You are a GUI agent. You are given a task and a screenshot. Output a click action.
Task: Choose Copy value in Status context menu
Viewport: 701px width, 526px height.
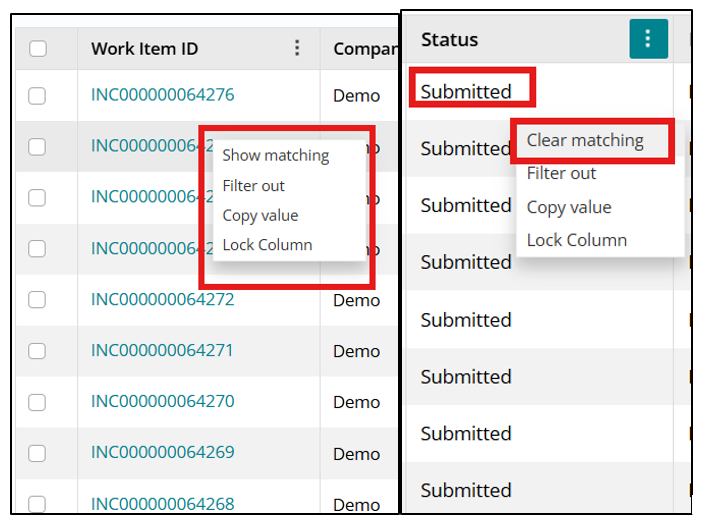click(x=569, y=207)
